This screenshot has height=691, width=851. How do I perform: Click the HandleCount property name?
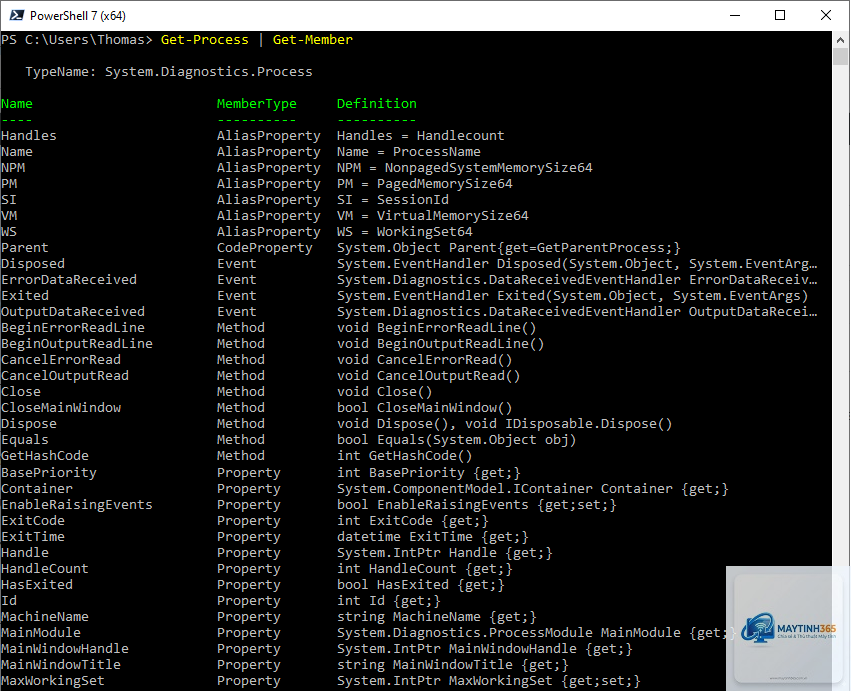pyautogui.click(x=45, y=569)
